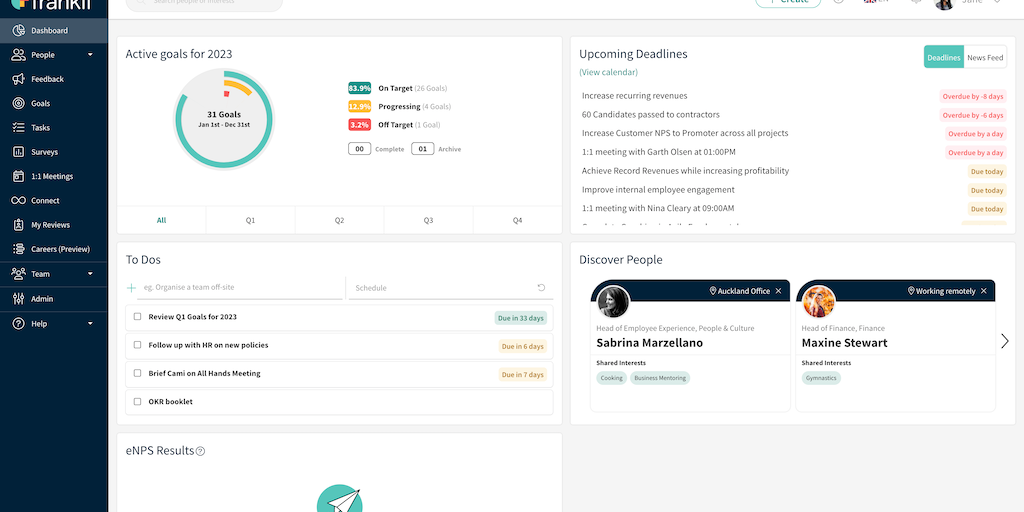Mark OKR booklet to-do as done
Viewport: 1024px width, 512px height.
[x=138, y=402]
